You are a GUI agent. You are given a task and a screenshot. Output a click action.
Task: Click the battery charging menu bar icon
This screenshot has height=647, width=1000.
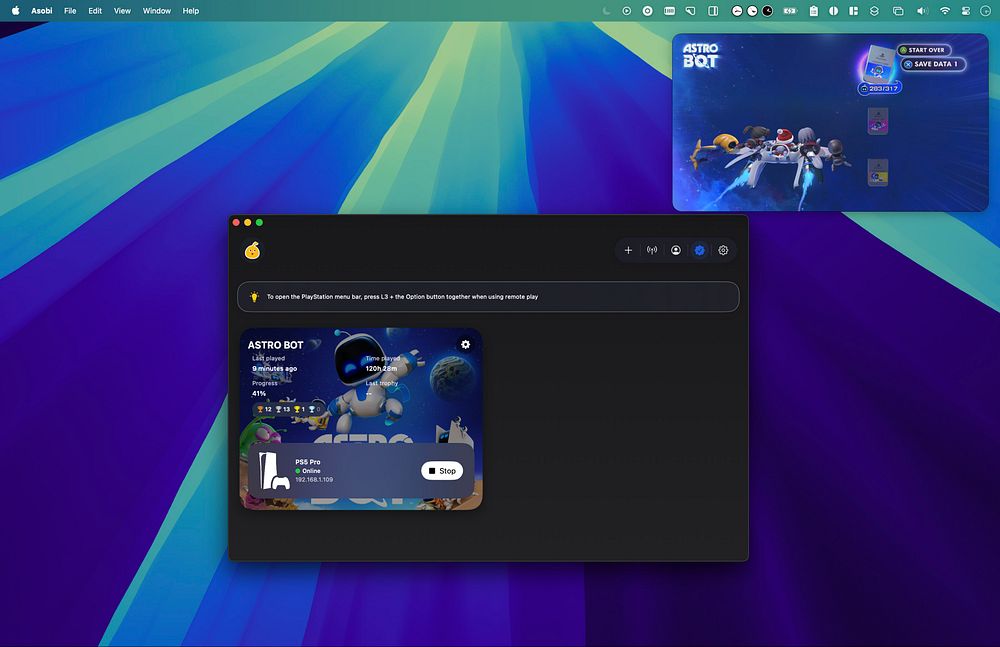[790, 11]
